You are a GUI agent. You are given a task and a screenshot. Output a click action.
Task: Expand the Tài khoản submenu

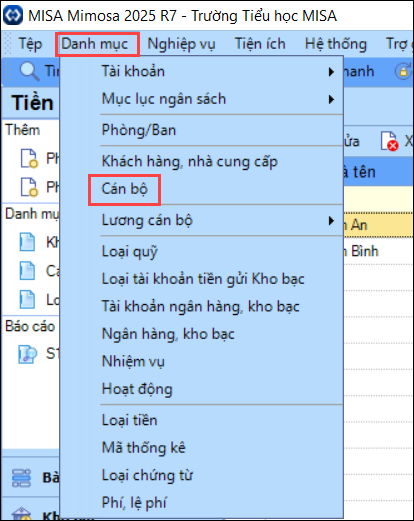click(x=202, y=71)
